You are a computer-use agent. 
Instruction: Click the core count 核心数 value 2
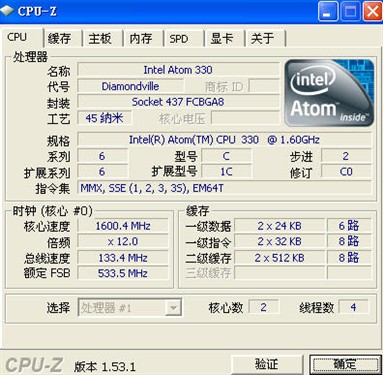[x=264, y=307]
